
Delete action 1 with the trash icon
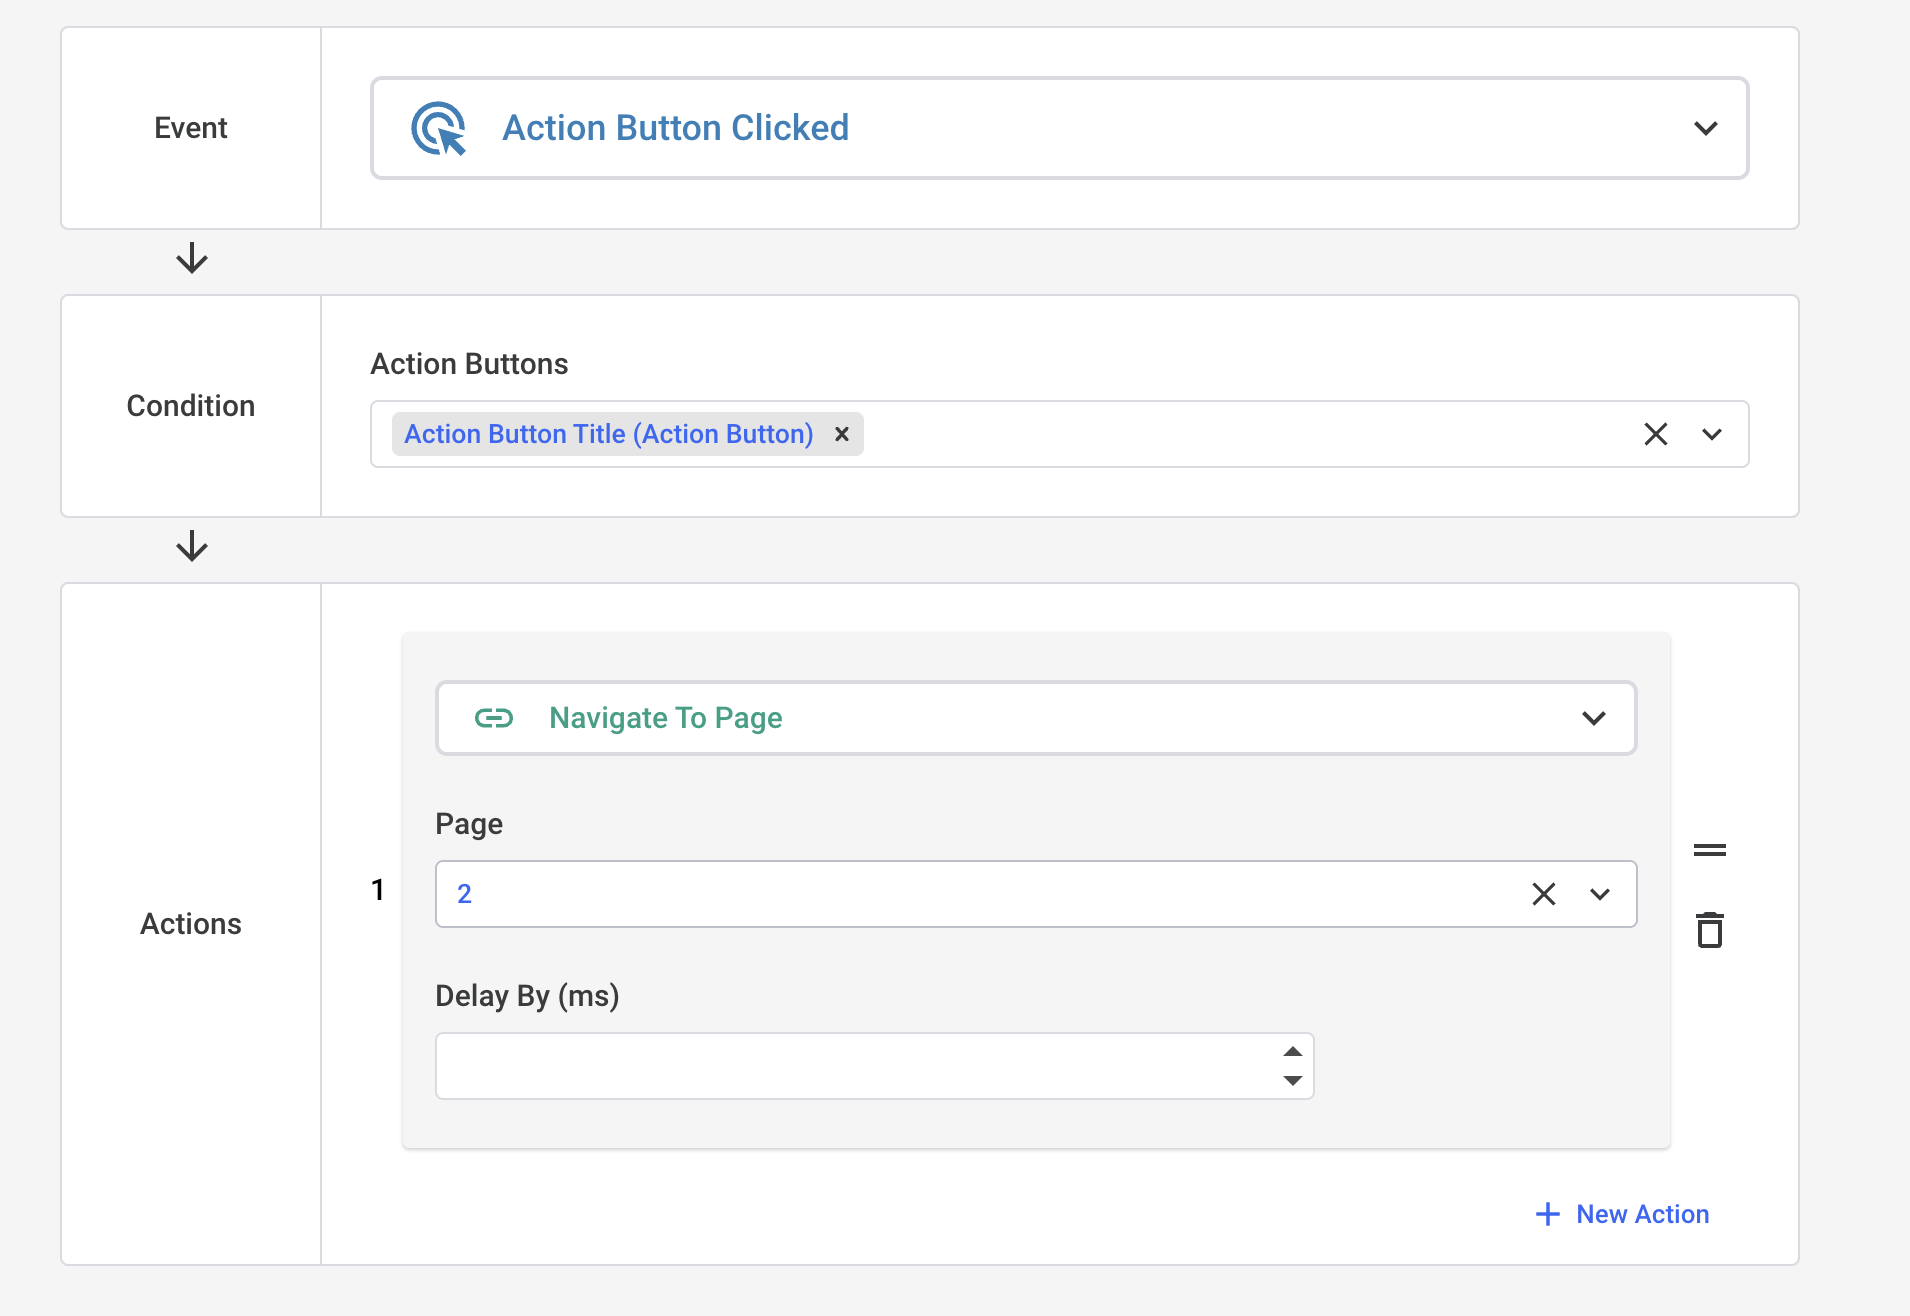coord(1710,930)
